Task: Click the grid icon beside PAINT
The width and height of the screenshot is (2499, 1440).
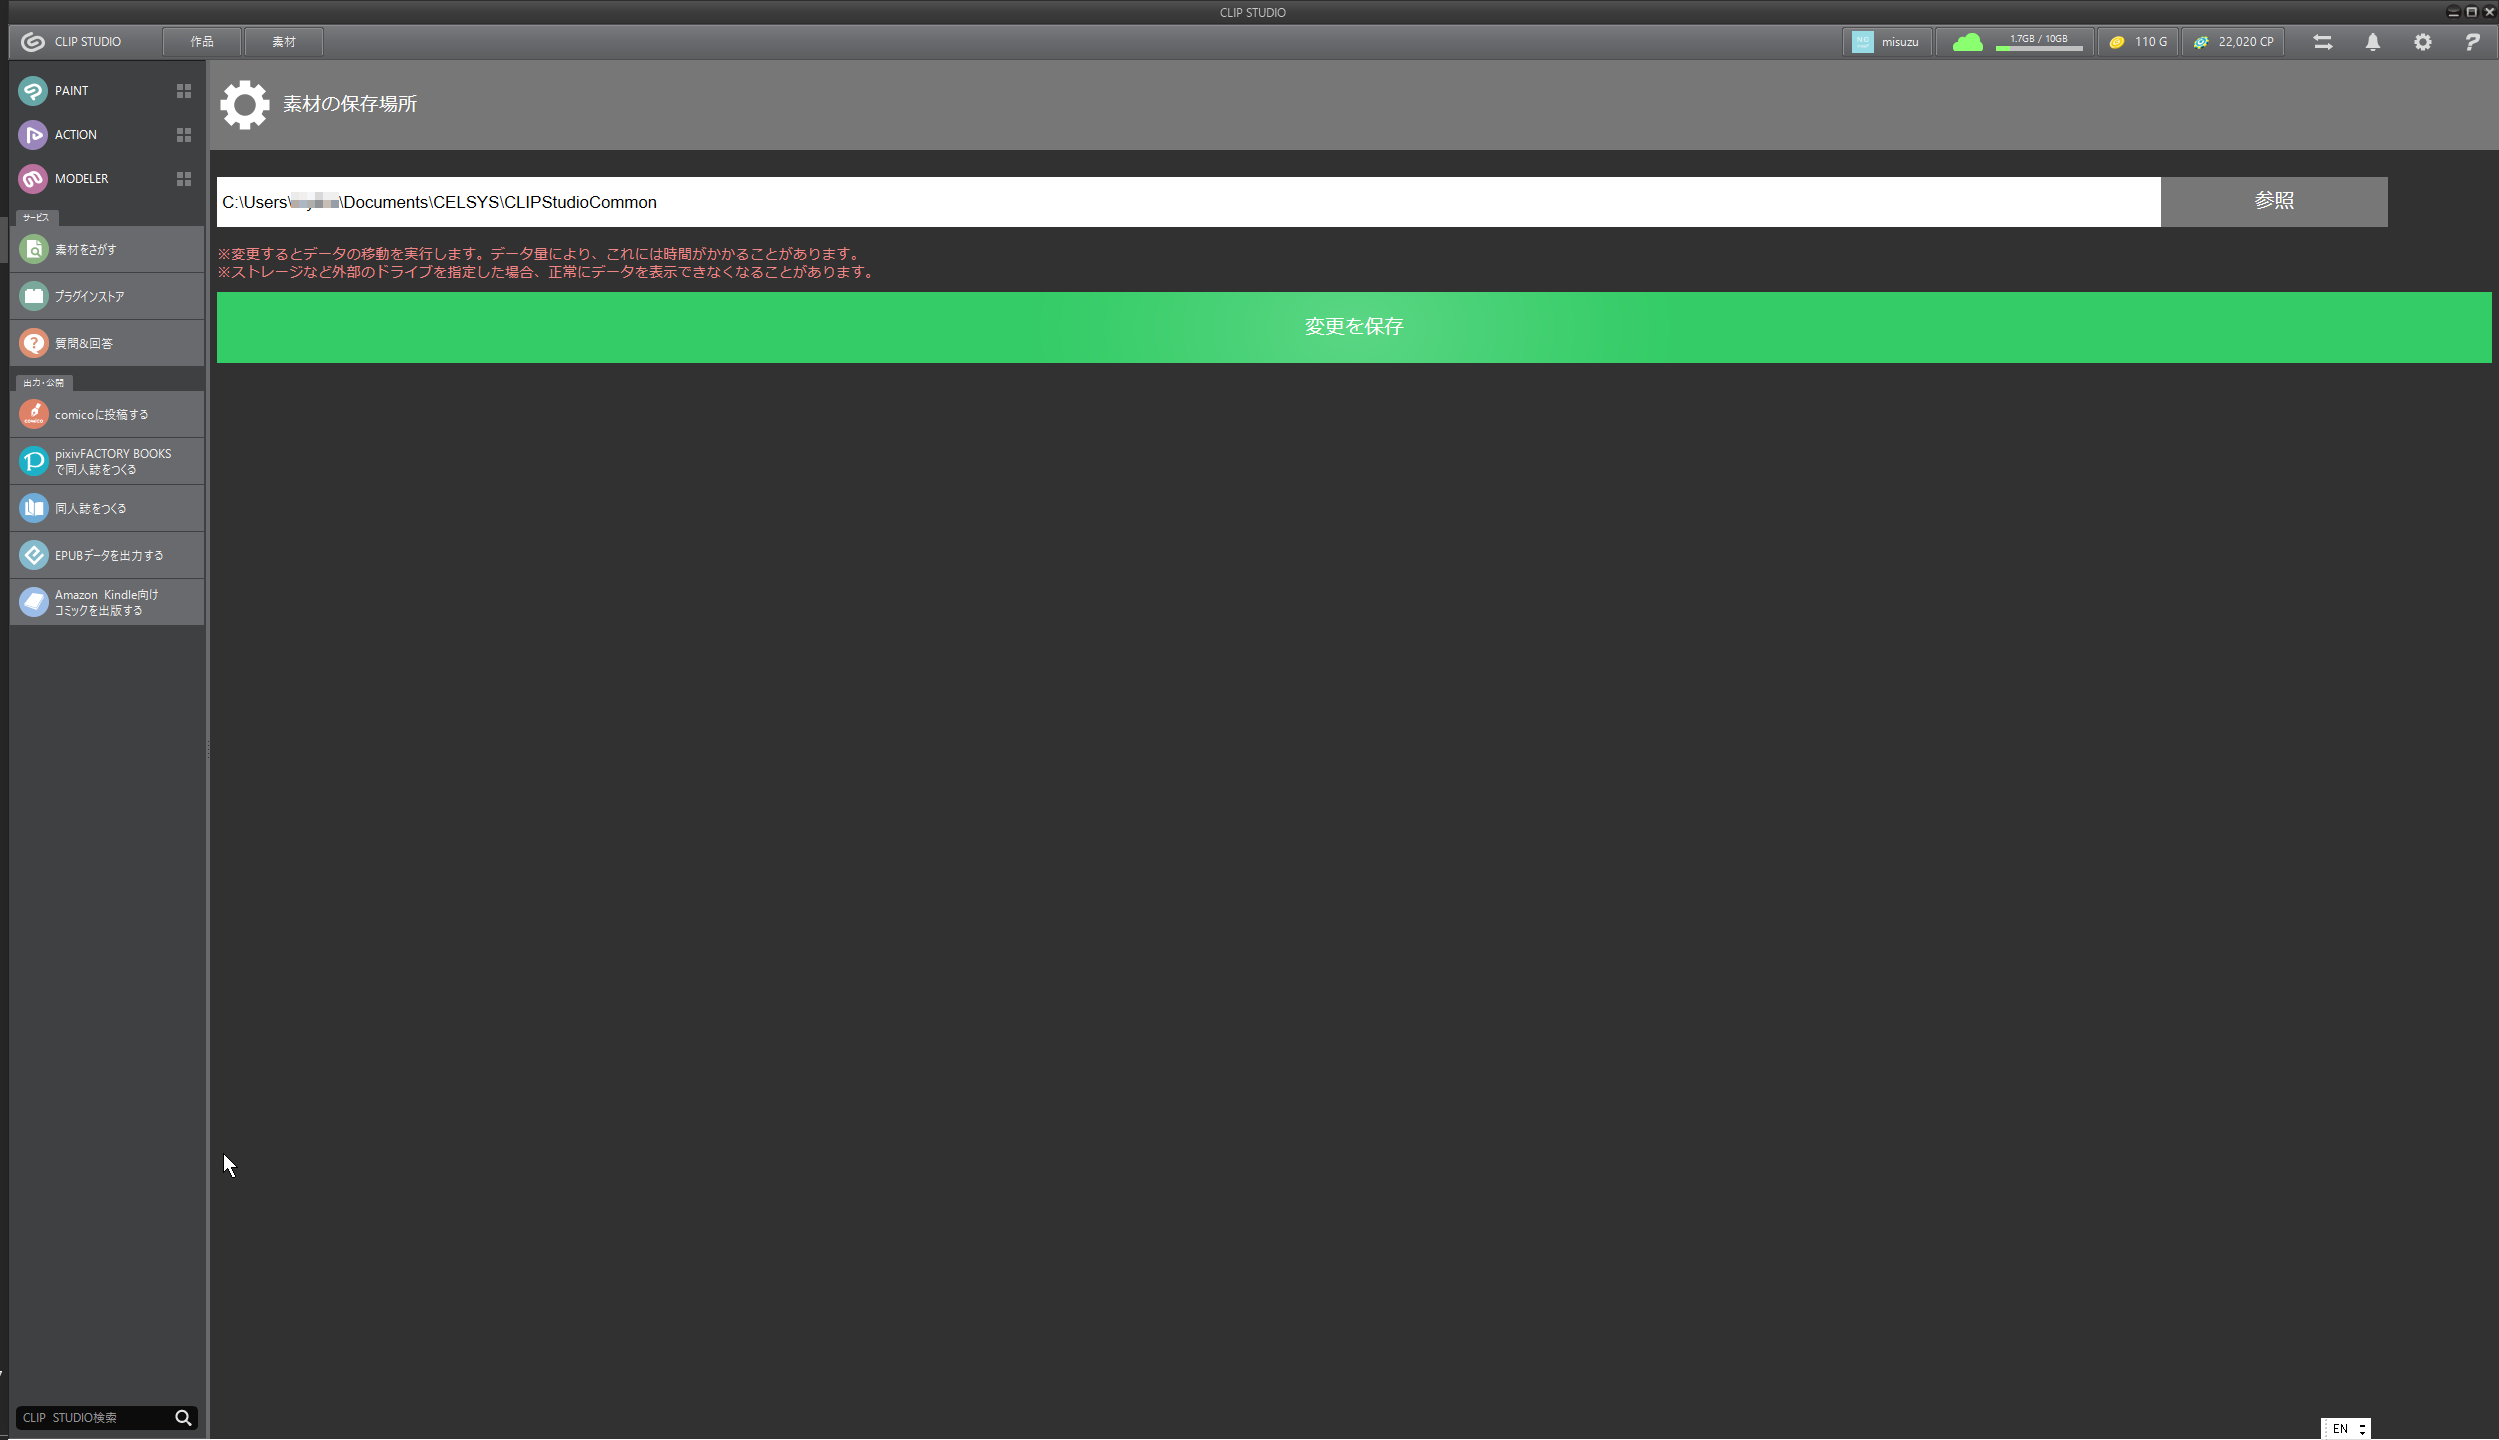Action: pos(184,91)
